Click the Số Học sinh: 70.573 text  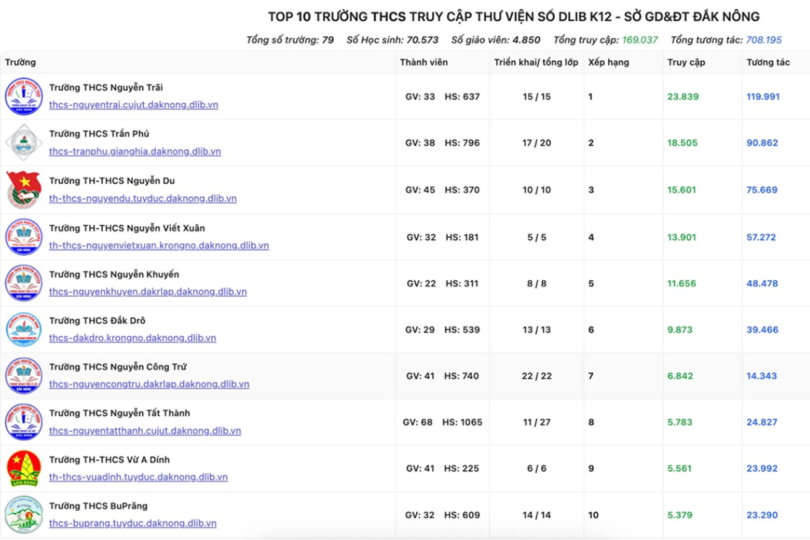click(392, 40)
